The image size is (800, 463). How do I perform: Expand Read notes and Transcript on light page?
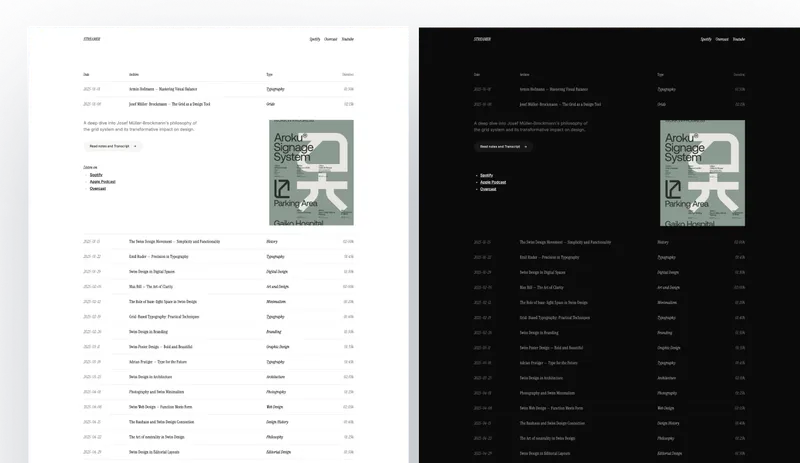(112, 146)
